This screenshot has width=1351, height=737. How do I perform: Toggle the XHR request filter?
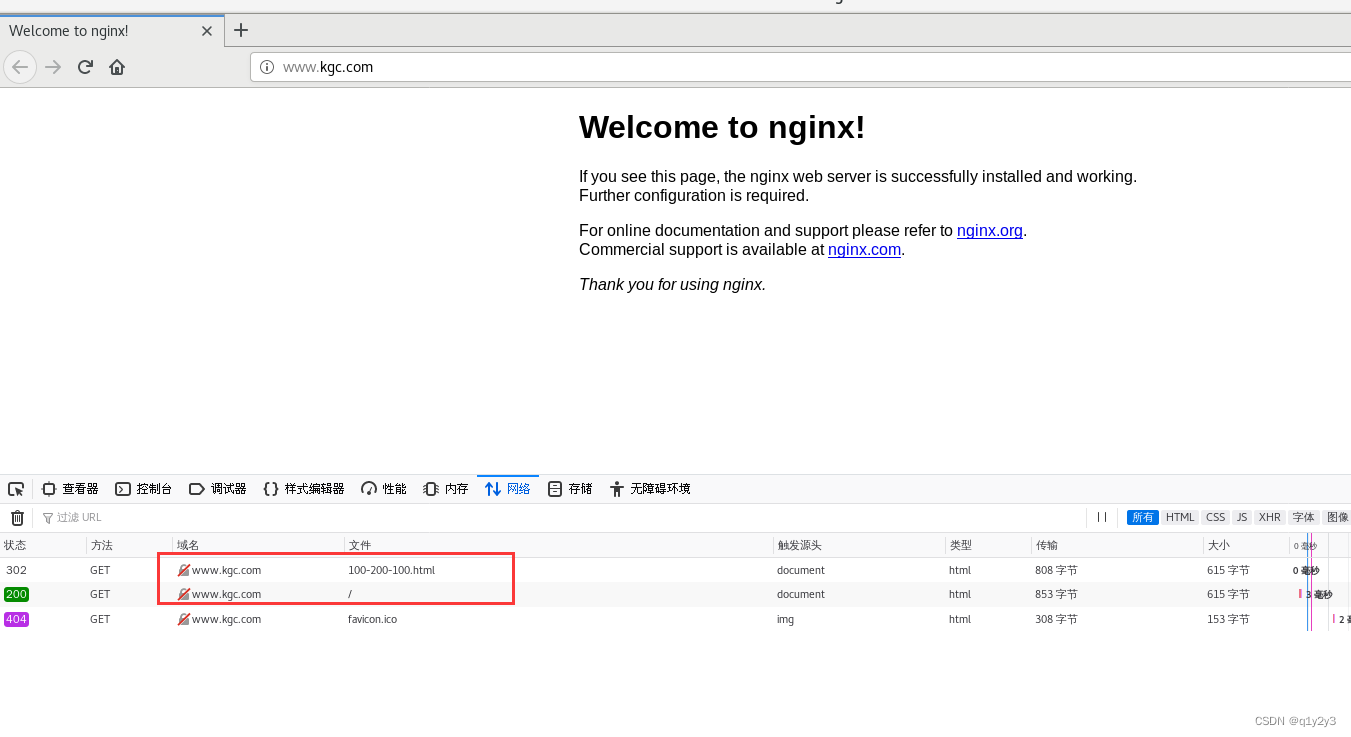click(1270, 517)
